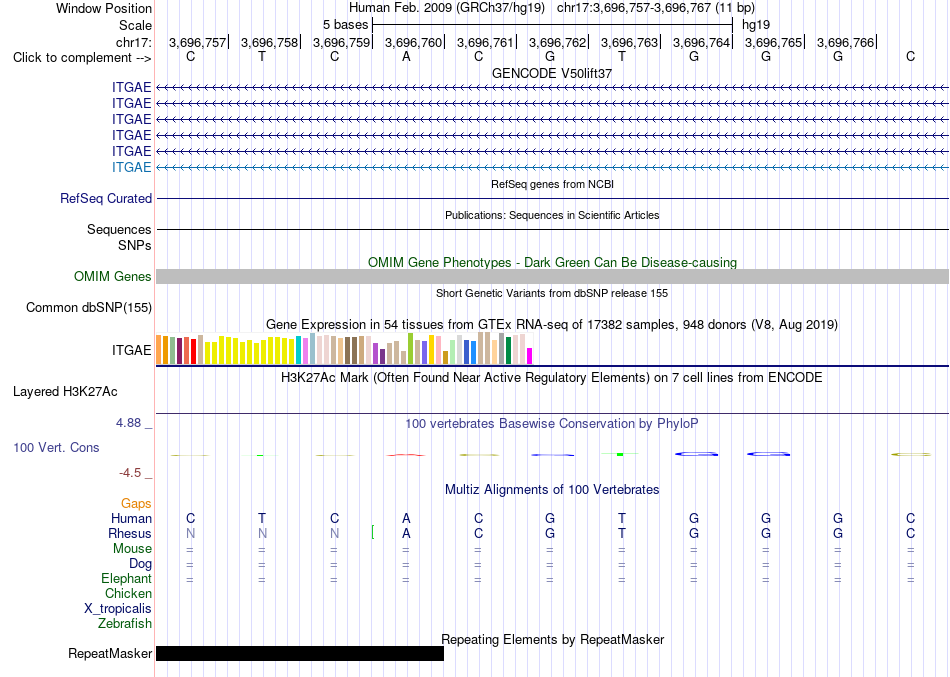Click the orange Gaps label
The image size is (950, 677).
(x=136, y=504)
